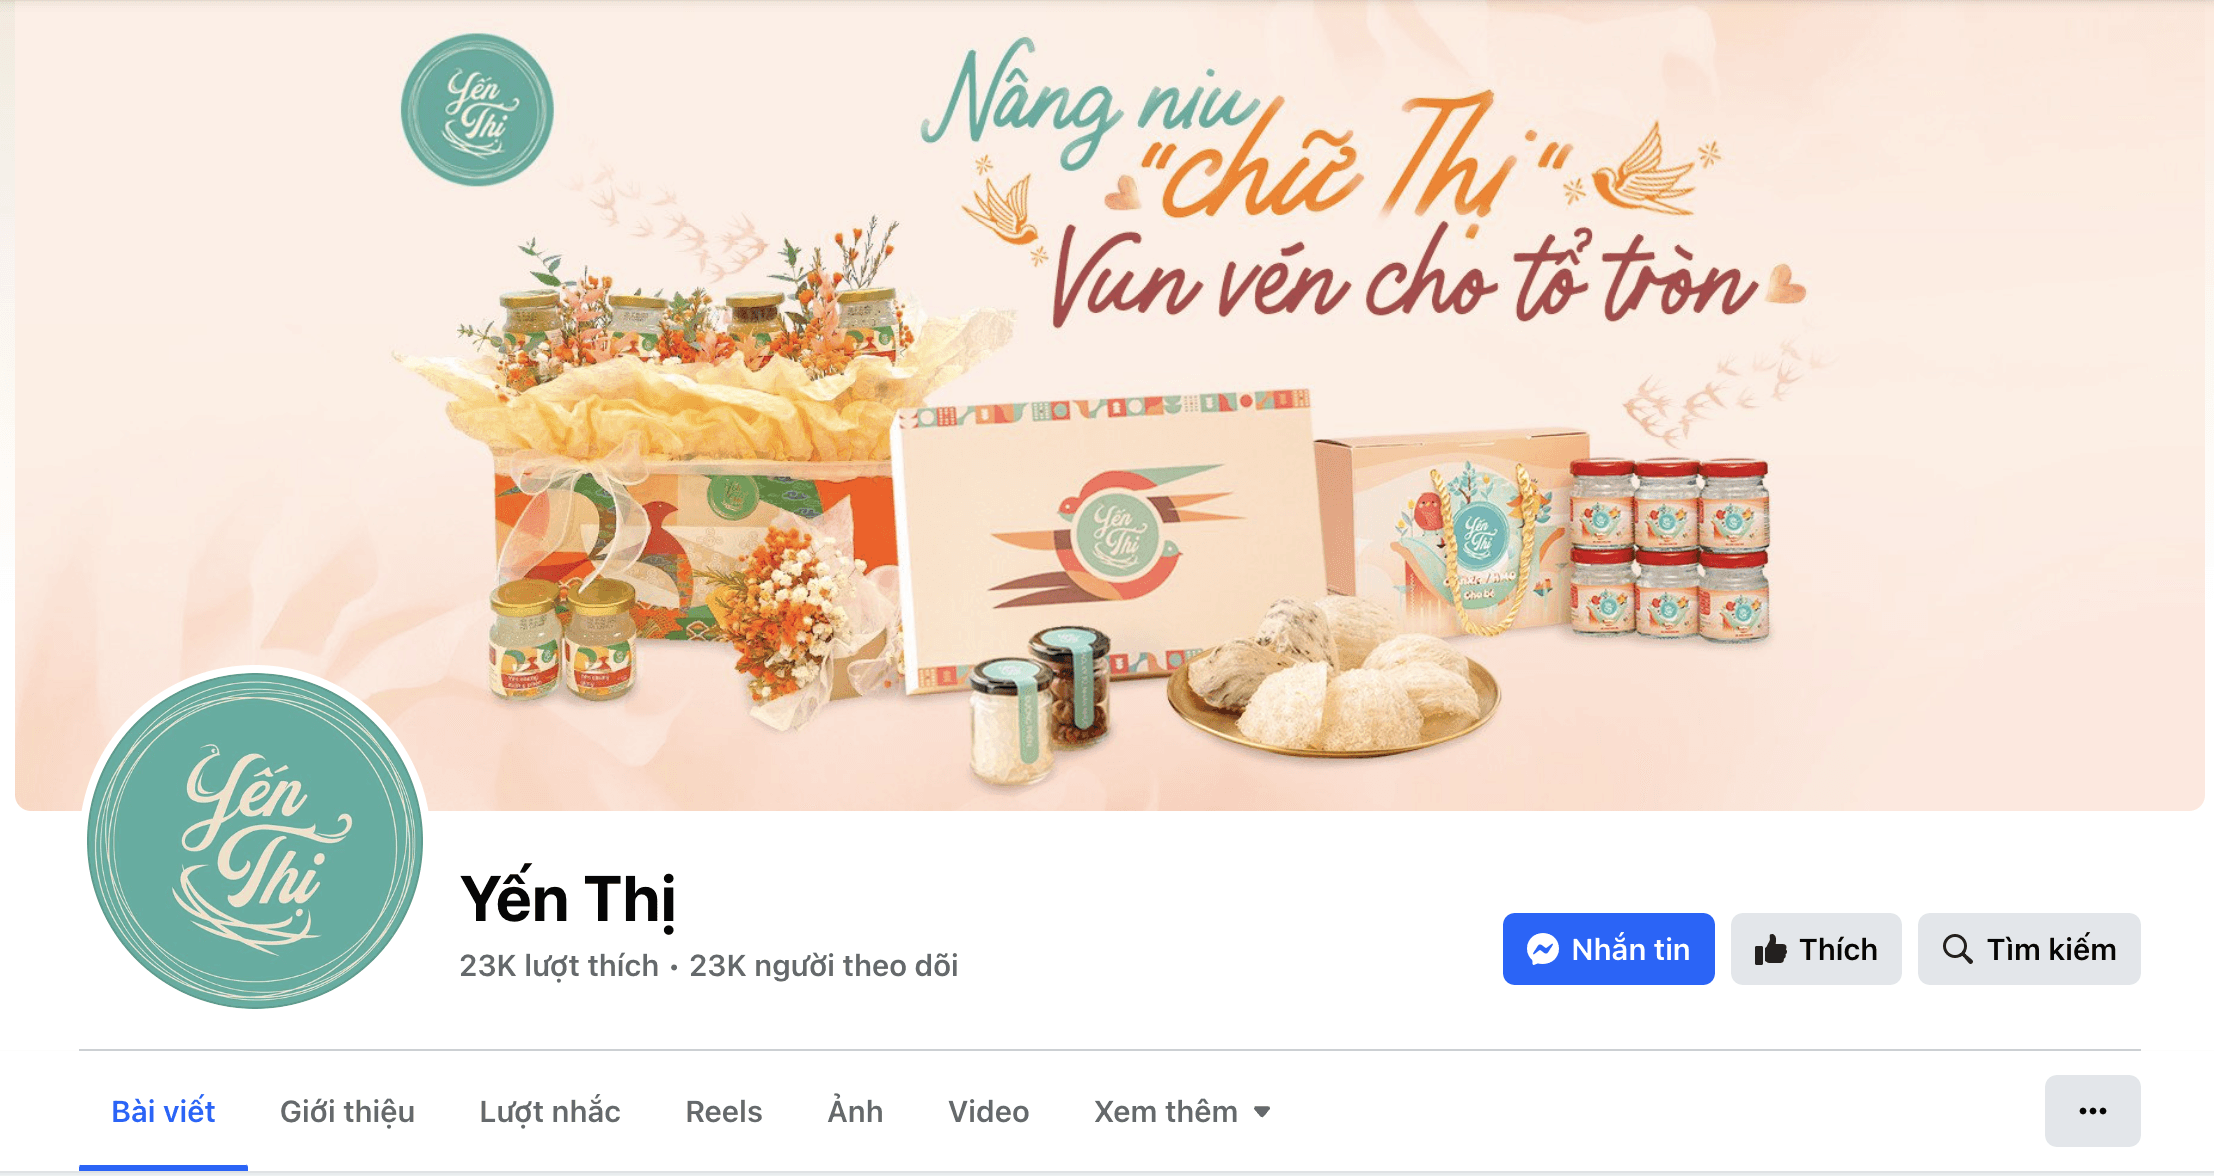Switch to the Video tab
Image resolution: width=2214 pixels, height=1176 pixels.
coord(988,1112)
